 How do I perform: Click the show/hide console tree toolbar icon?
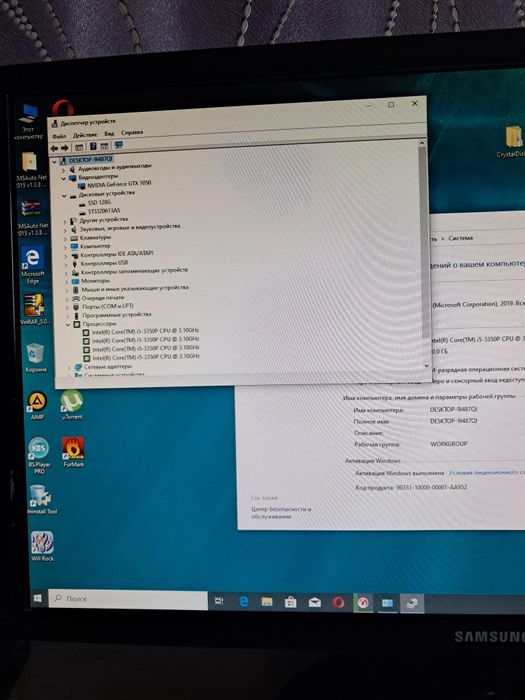tap(79, 147)
